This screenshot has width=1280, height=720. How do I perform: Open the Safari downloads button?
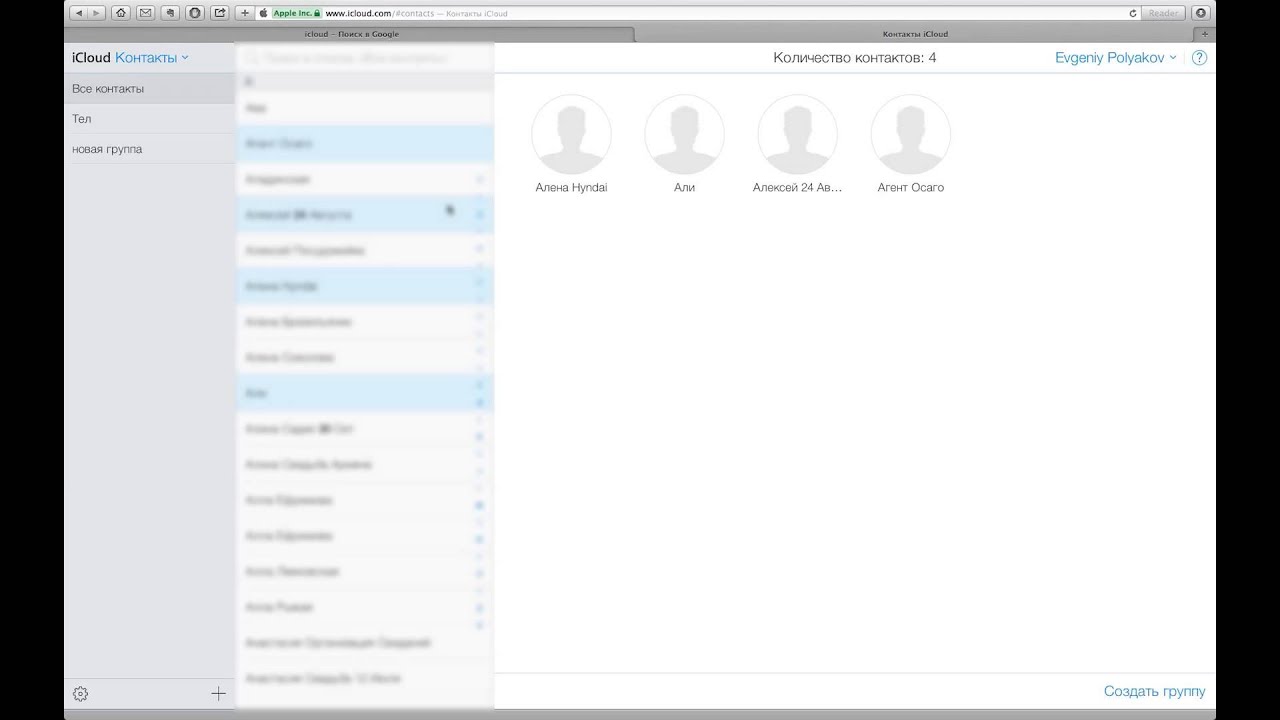tap(1201, 13)
